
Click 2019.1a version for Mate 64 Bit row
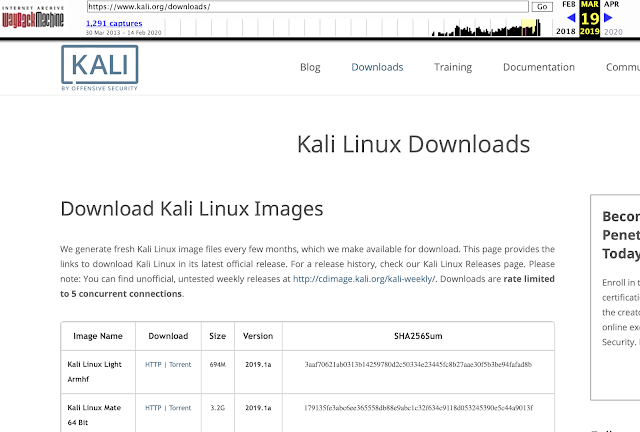(258, 408)
